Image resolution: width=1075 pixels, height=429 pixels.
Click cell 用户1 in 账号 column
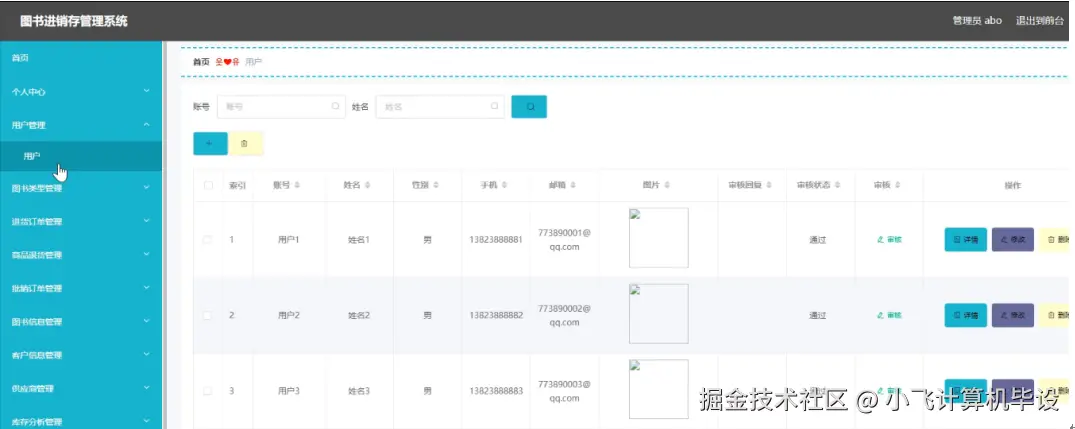pyautogui.click(x=289, y=240)
